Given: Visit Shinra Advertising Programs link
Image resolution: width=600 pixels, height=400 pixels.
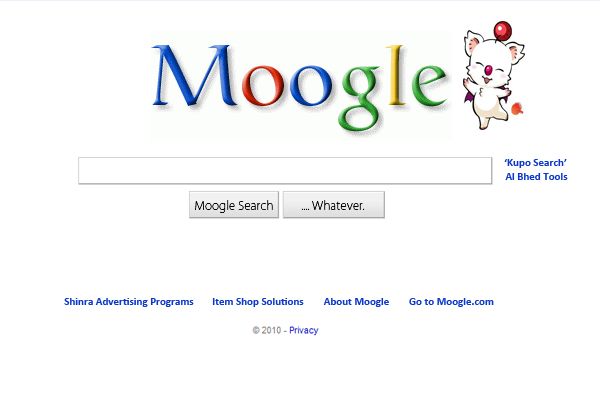Looking at the screenshot, I should tap(129, 302).
